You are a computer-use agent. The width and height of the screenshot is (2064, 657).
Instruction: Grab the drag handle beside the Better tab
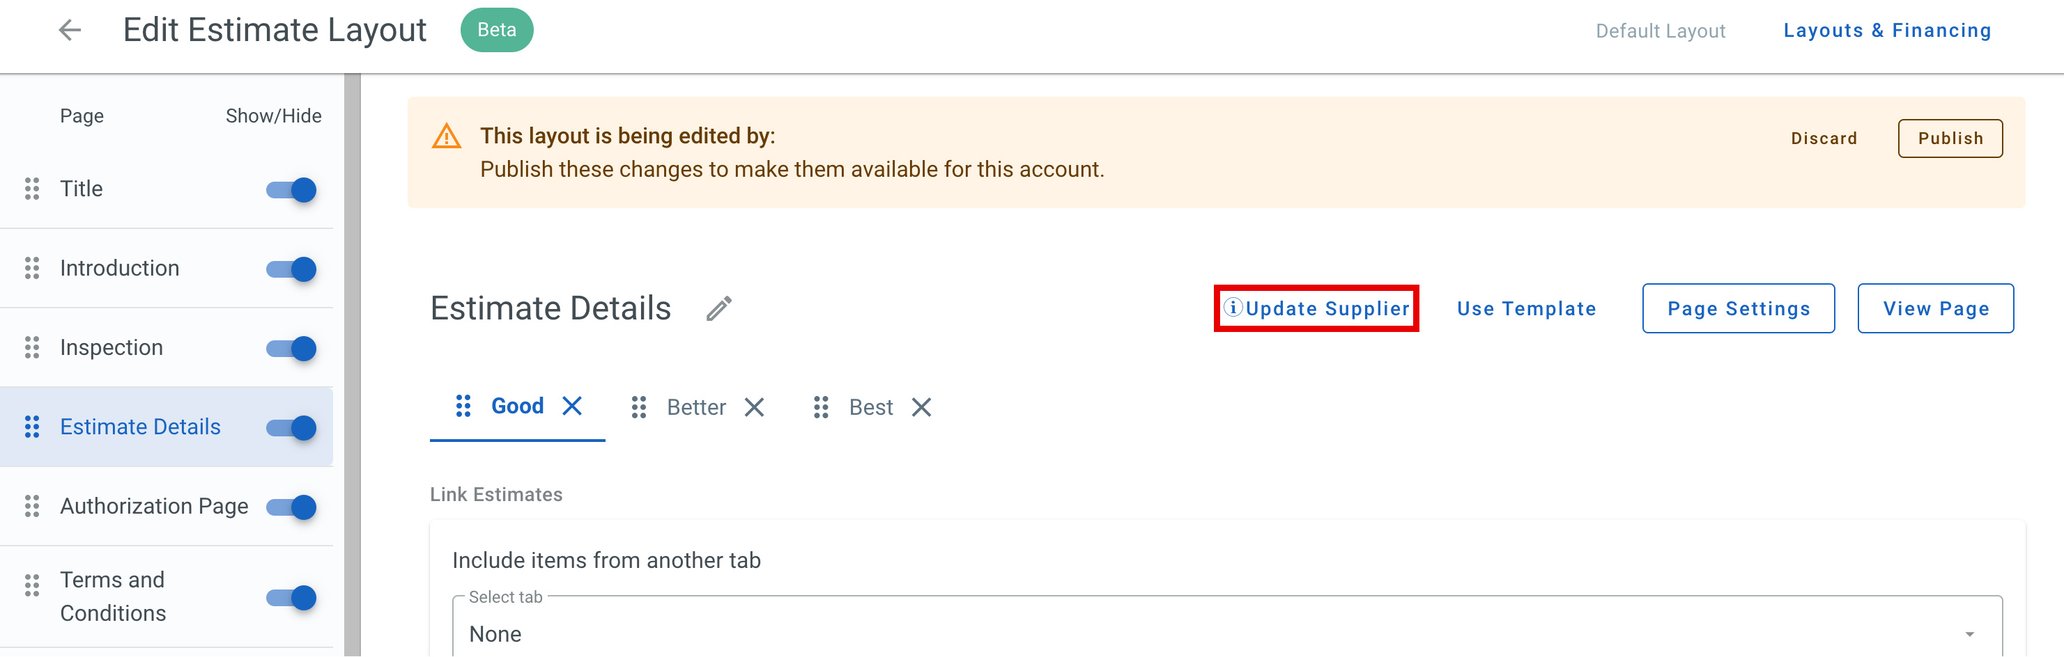(x=639, y=407)
